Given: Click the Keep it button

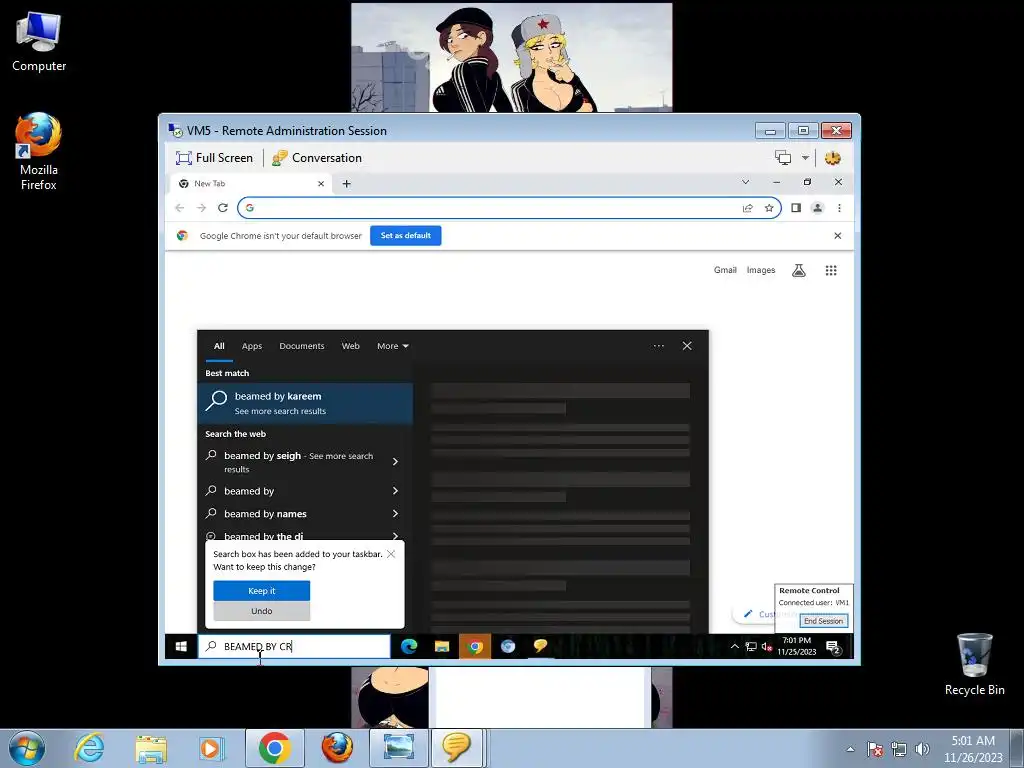Looking at the screenshot, I should click(x=262, y=590).
